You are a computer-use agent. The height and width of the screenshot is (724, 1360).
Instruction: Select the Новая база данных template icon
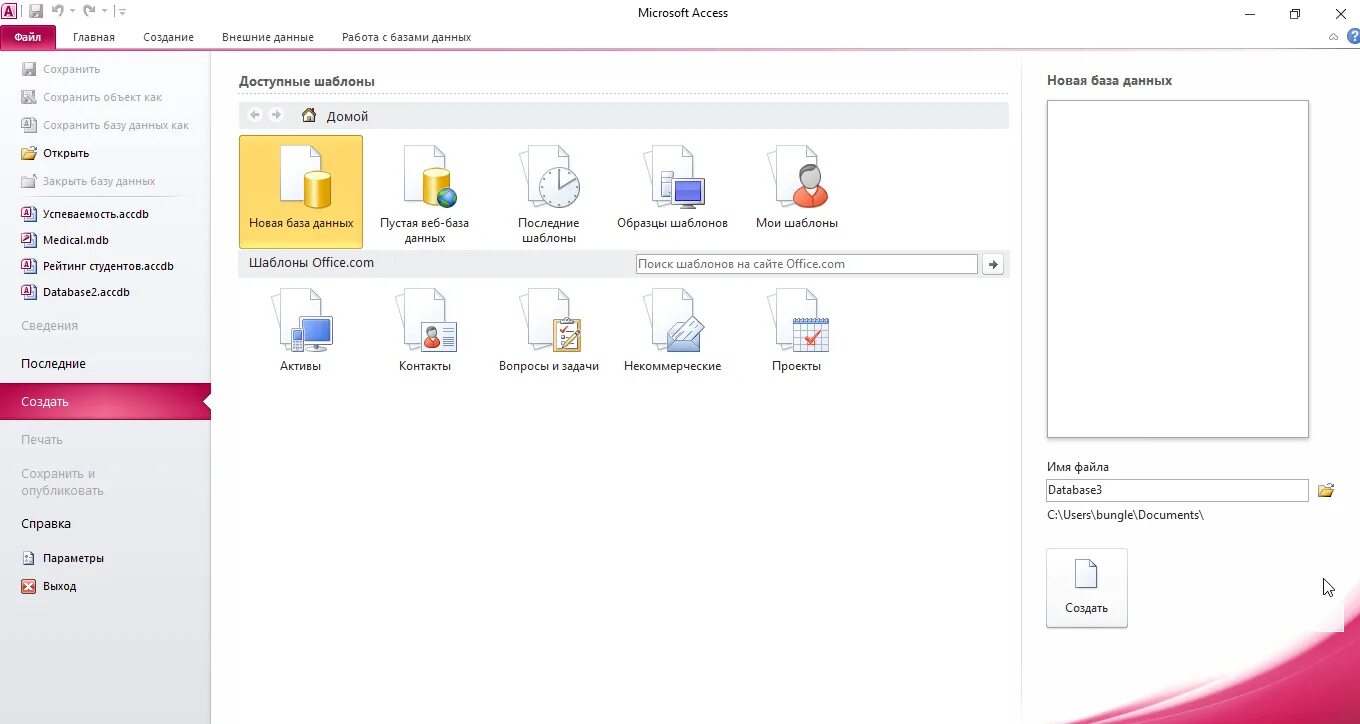pyautogui.click(x=301, y=191)
